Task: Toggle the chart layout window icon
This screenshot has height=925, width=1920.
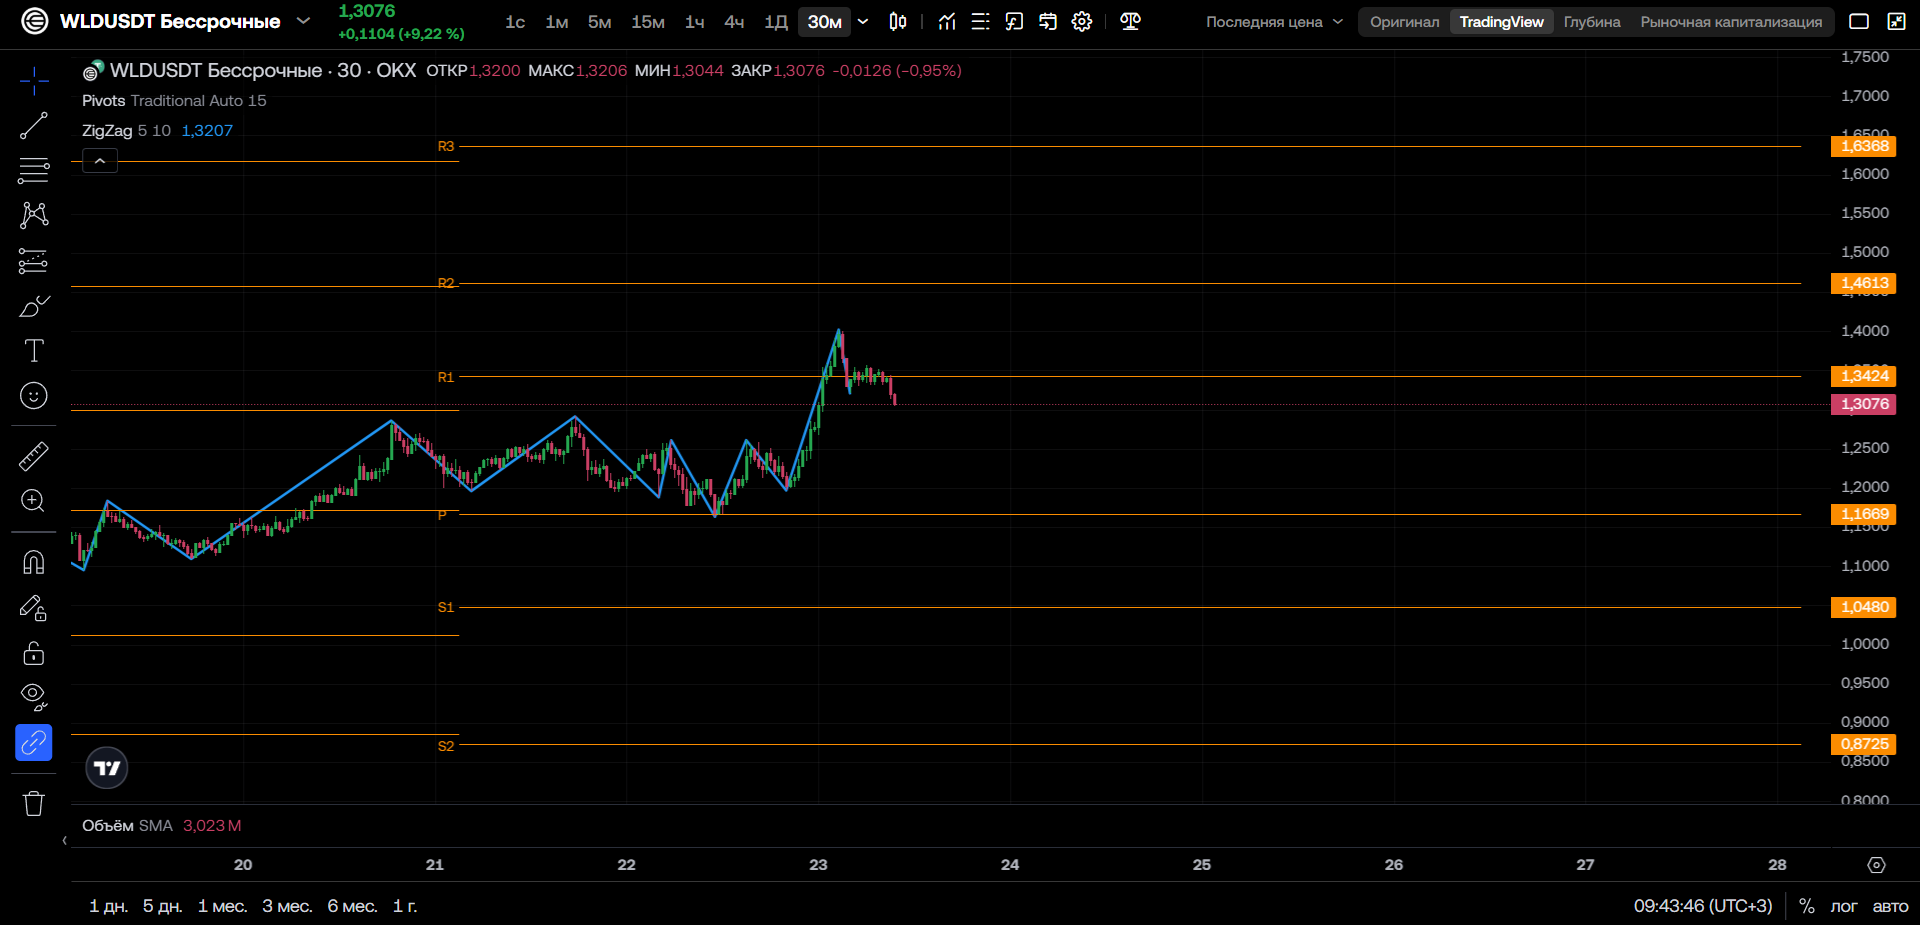Action: pyautogui.click(x=1859, y=21)
